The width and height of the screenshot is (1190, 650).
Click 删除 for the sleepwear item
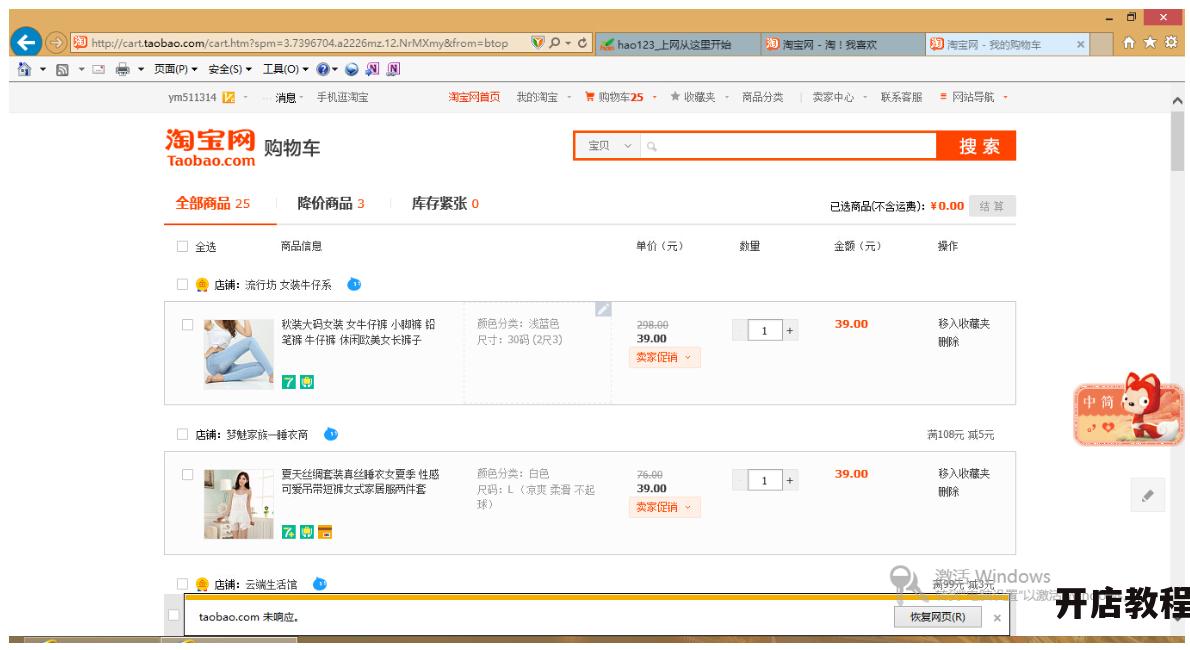tap(949, 491)
